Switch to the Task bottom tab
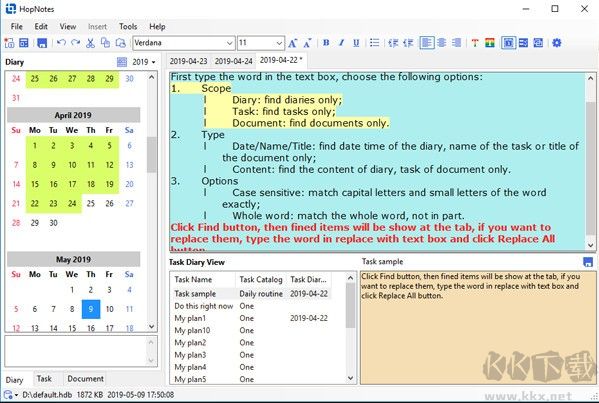599x403 pixels. coord(44,379)
